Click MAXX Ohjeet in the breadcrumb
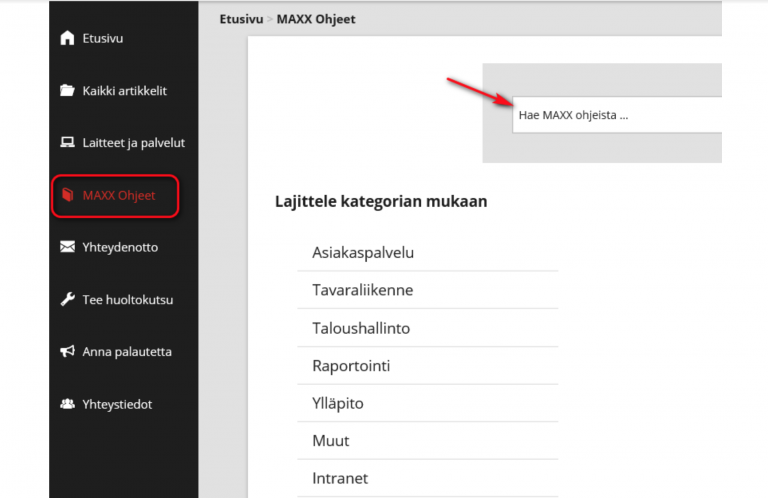Viewport: 768px width, 498px height. 316,19
